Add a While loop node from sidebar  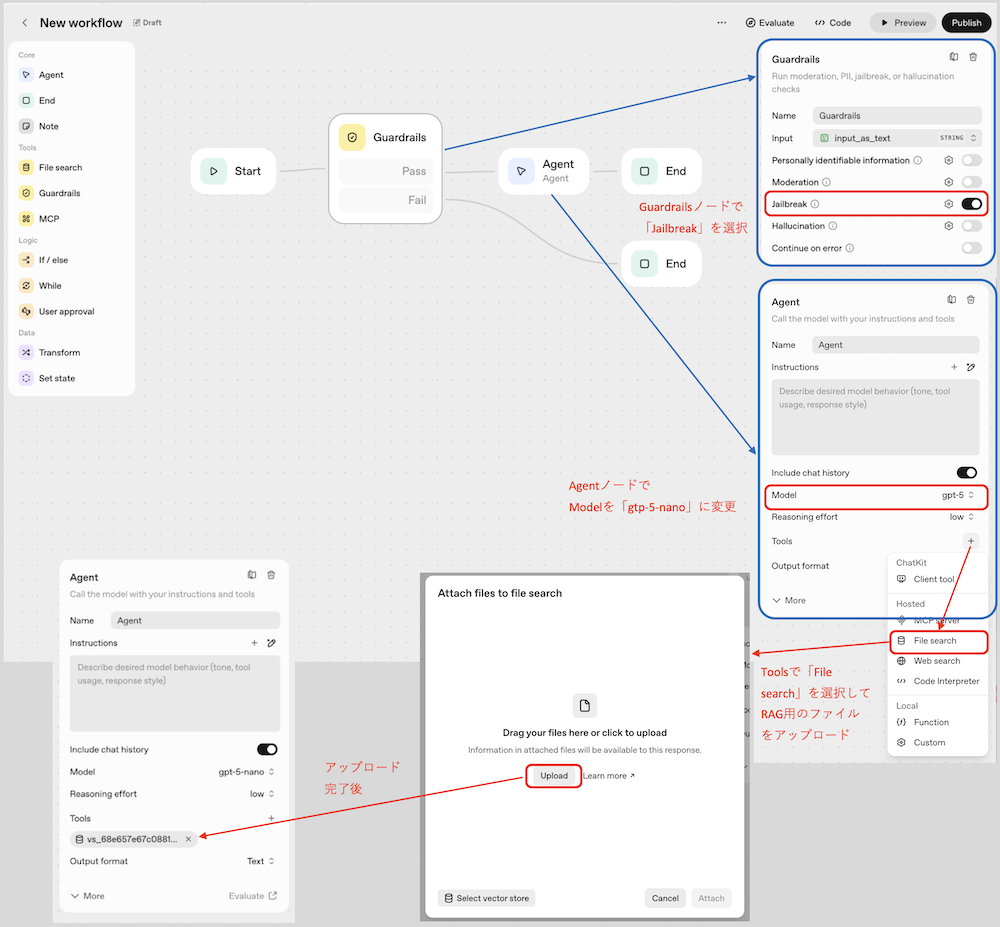click(x=49, y=286)
